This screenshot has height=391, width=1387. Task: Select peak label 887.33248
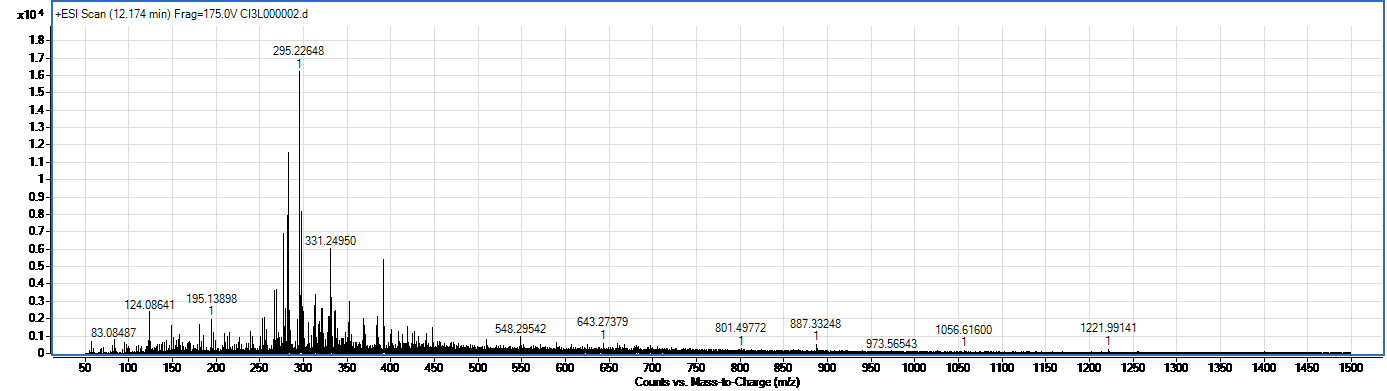click(816, 324)
